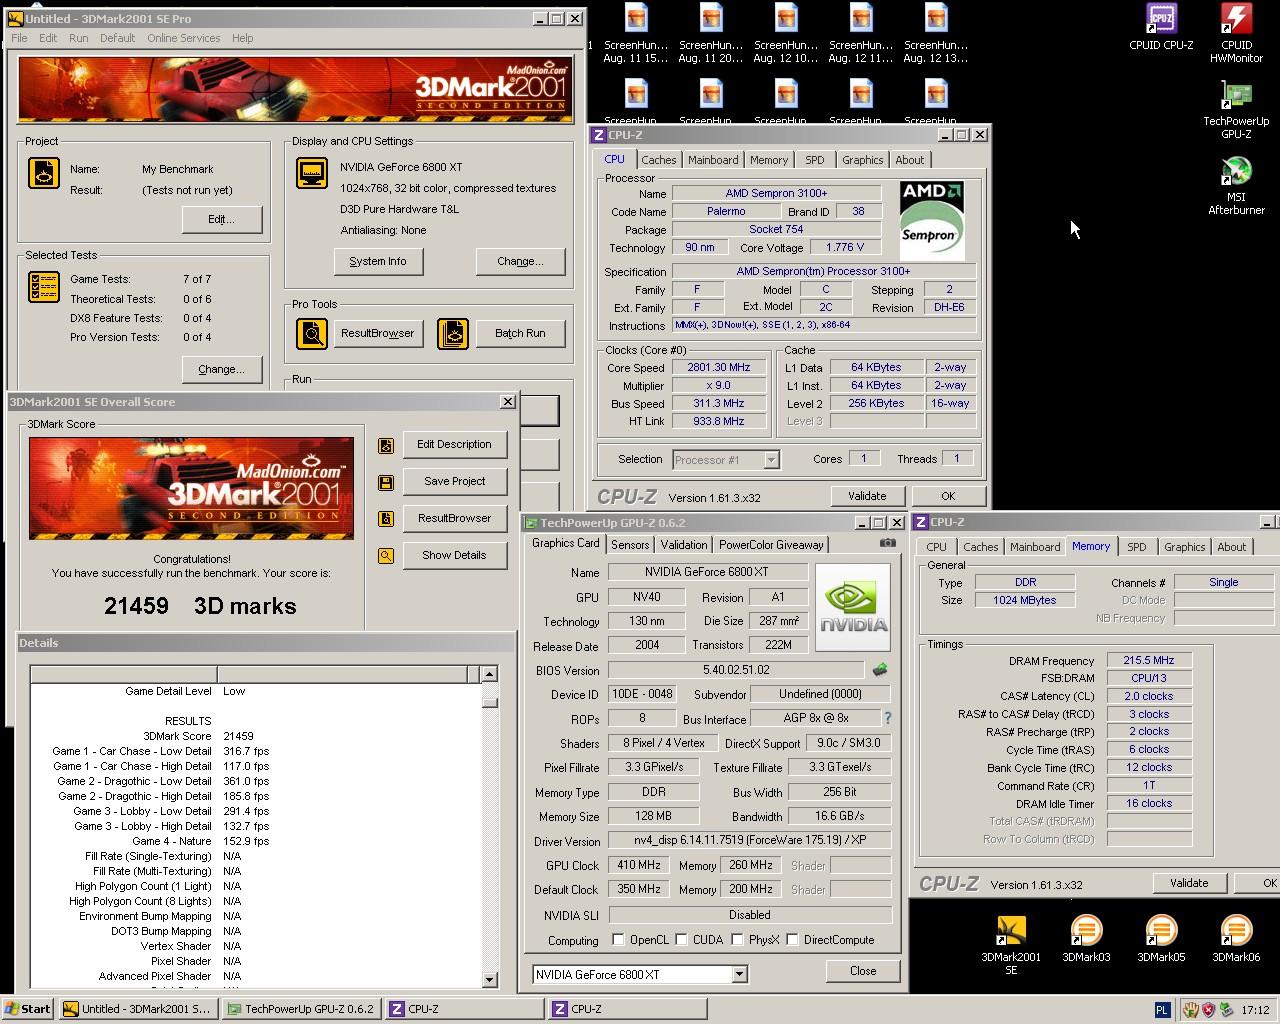The height and width of the screenshot is (1024, 1280).
Task: Switch to GPU-Z via taskbar button
Action: (300, 1009)
